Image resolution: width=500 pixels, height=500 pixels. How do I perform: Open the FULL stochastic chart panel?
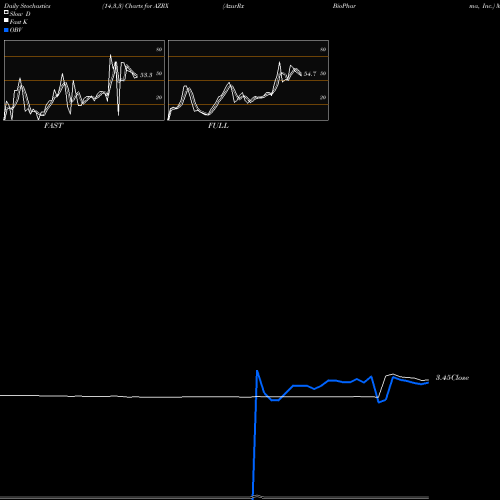point(248,80)
